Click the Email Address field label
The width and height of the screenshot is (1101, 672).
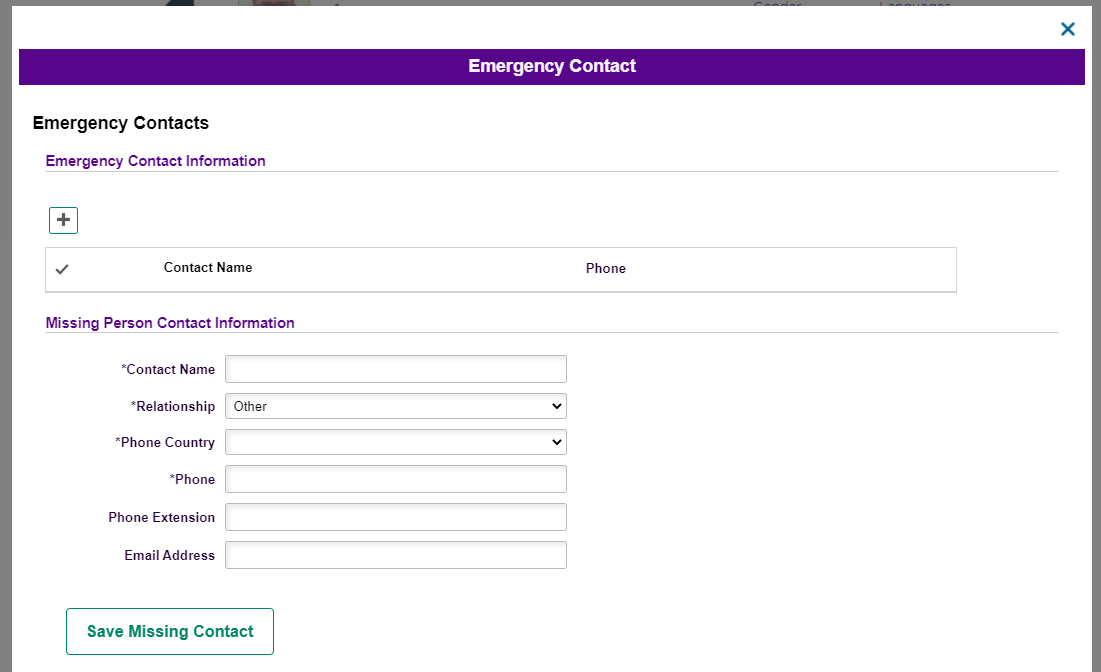(x=169, y=556)
